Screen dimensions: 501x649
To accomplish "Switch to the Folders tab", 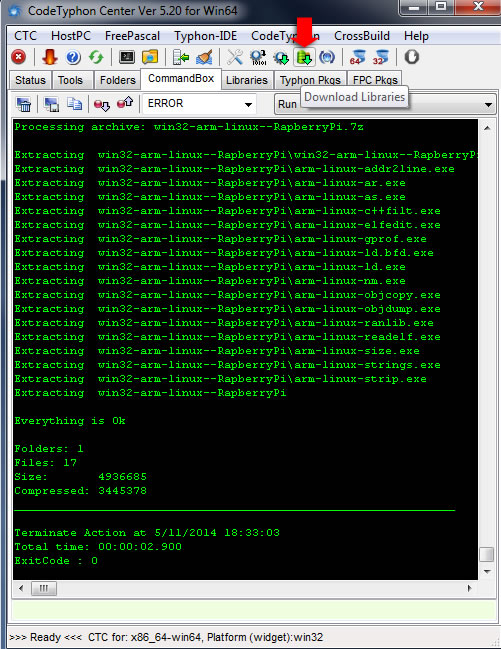I will coord(118,80).
